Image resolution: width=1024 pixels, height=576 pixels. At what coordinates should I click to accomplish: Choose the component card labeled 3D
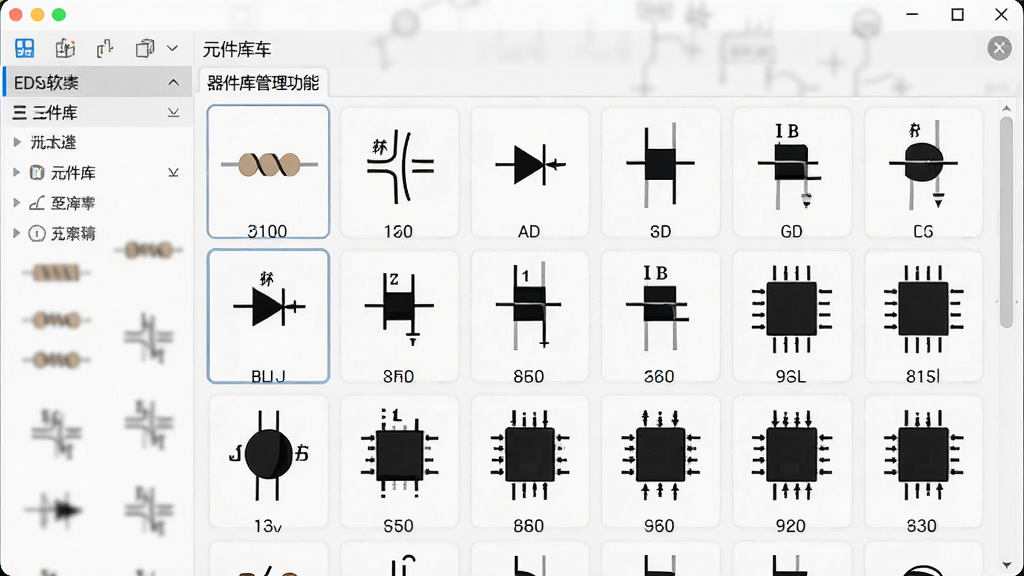tap(660, 172)
